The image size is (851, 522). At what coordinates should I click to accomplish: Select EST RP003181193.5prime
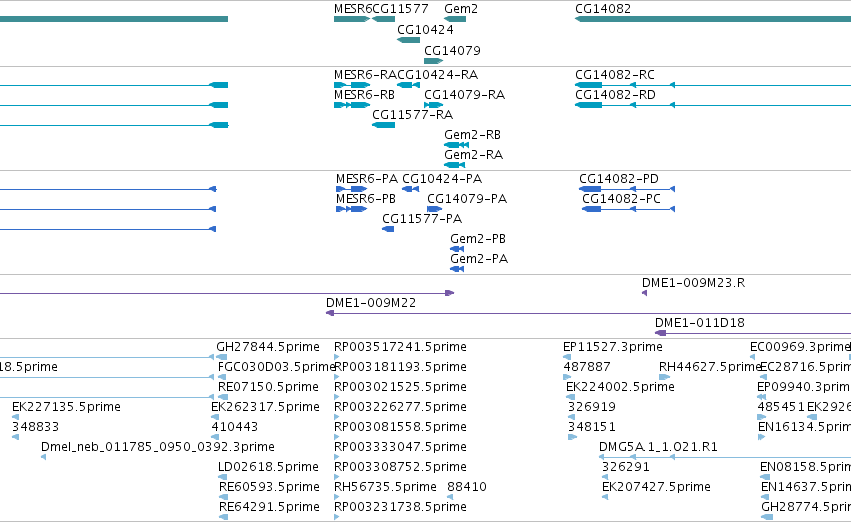click(401, 367)
